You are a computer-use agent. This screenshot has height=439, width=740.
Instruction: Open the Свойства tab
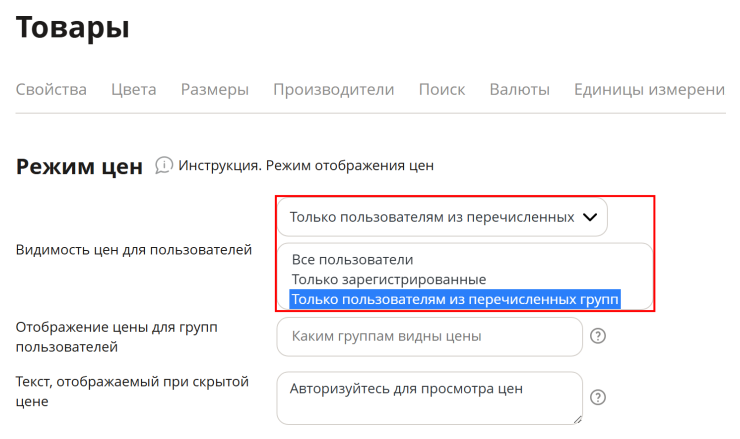click(51, 89)
